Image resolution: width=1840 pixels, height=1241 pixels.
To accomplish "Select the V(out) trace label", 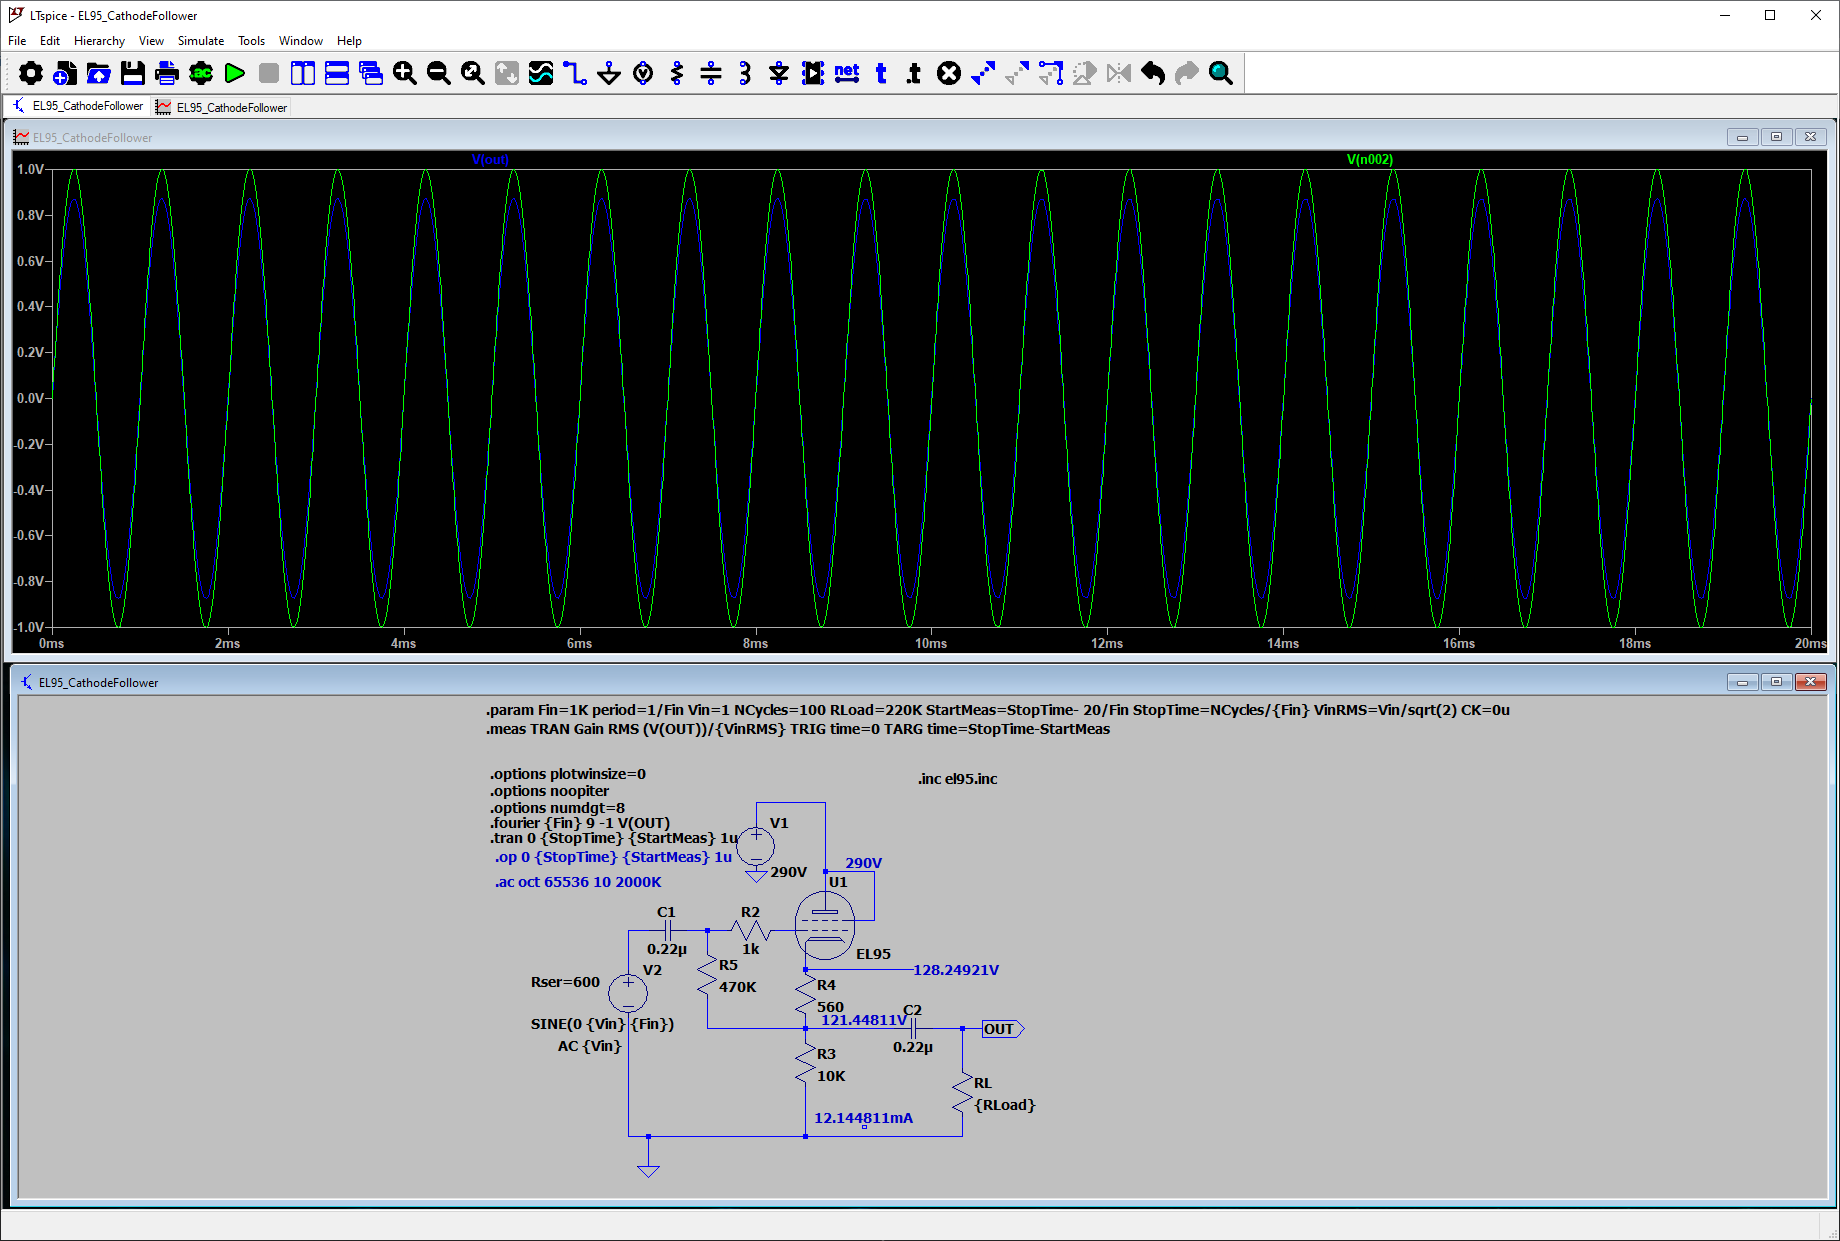I will click(x=490, y=159).
